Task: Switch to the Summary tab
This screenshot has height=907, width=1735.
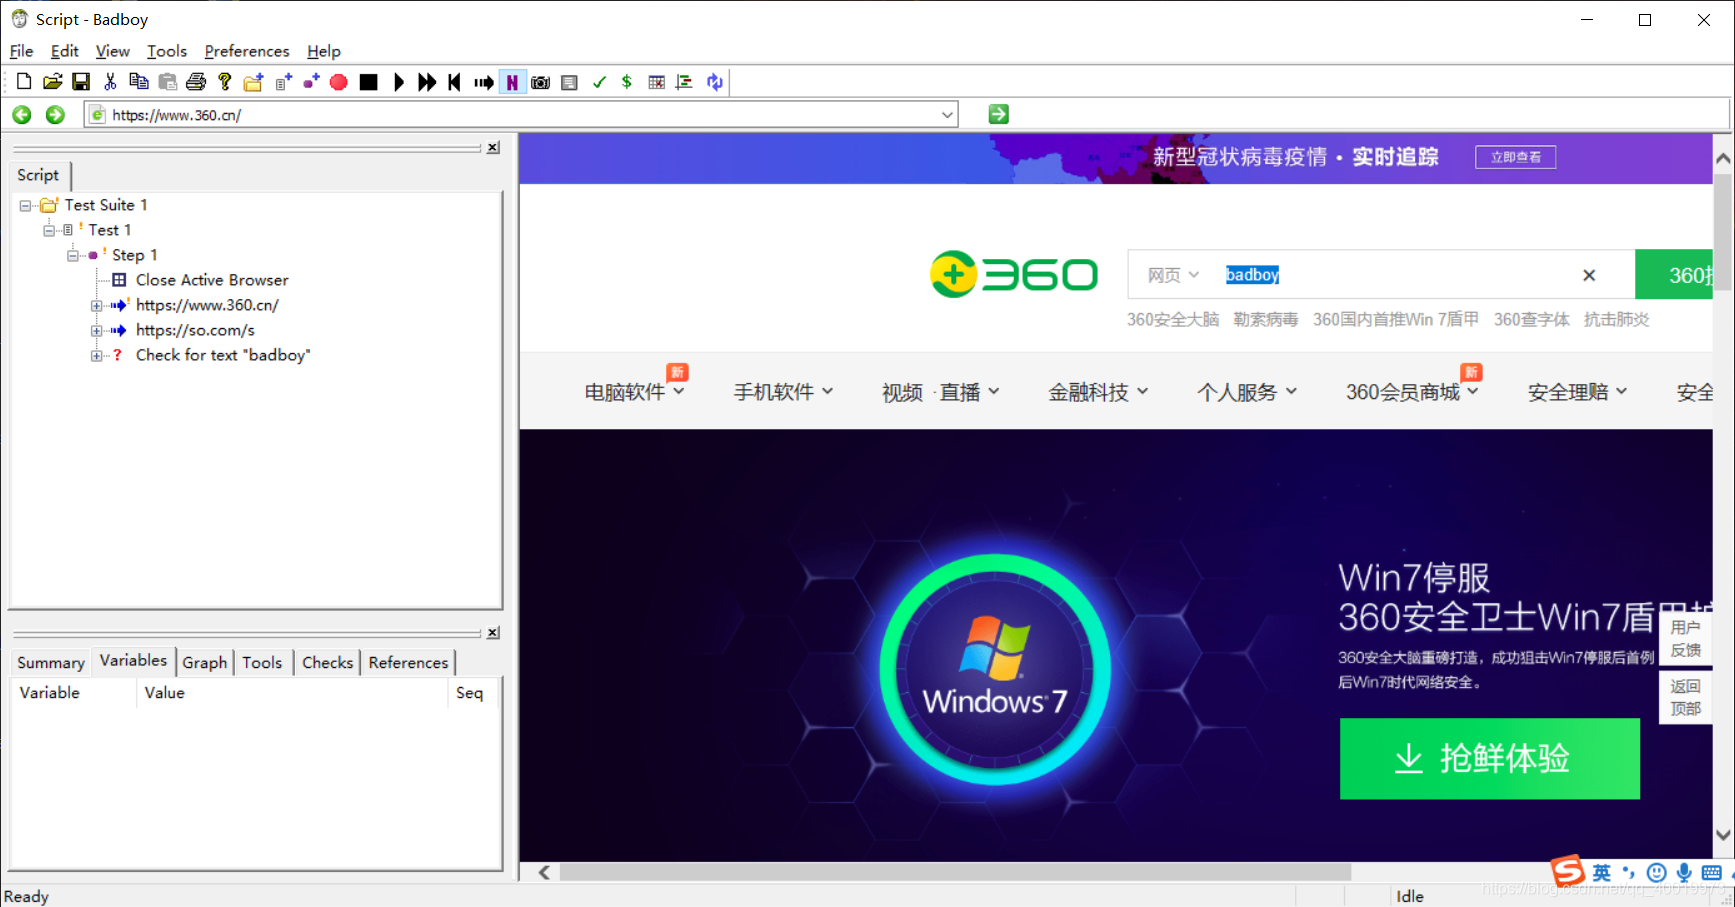Action: [51, 663]
